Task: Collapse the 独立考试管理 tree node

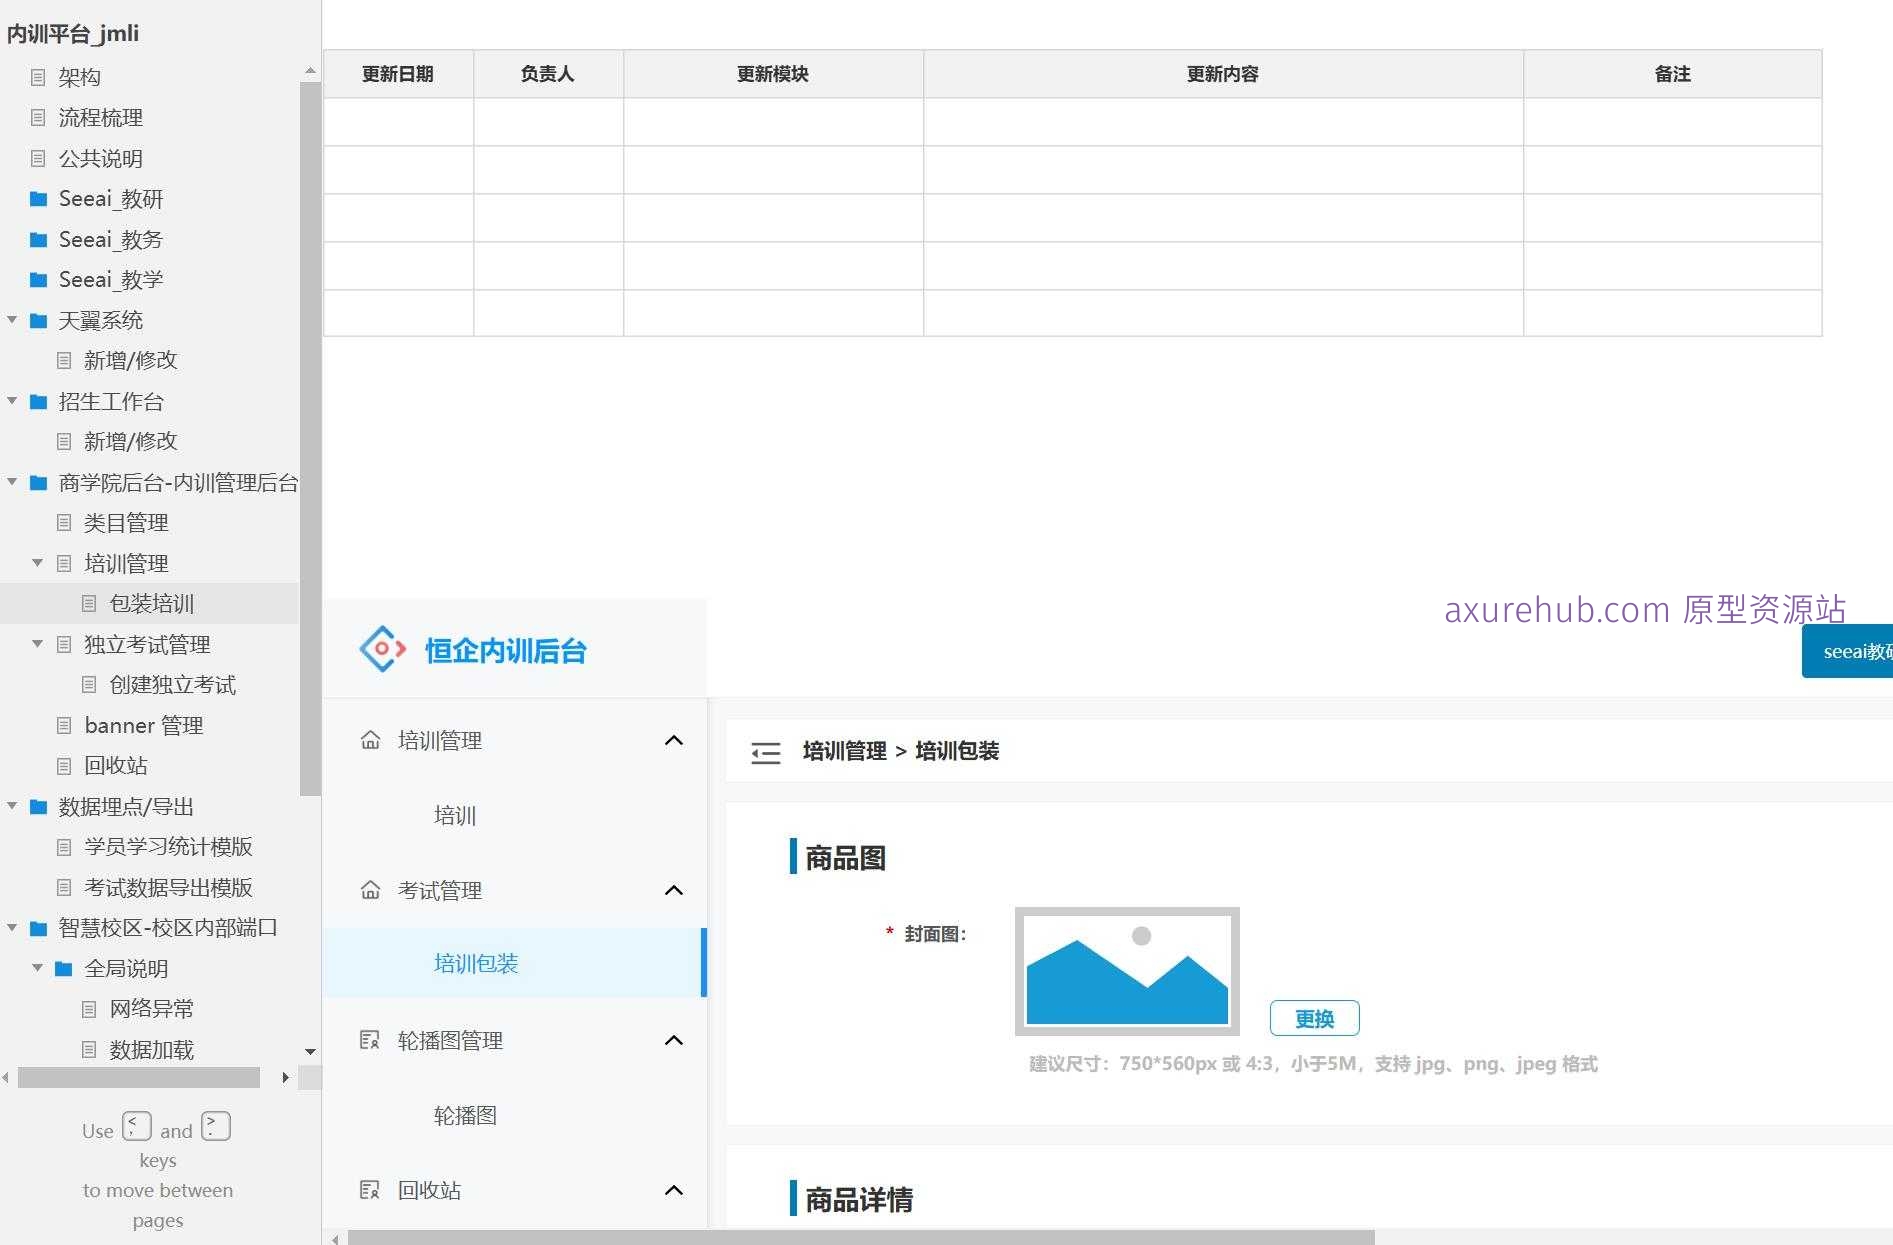Action: pos(37,644)
